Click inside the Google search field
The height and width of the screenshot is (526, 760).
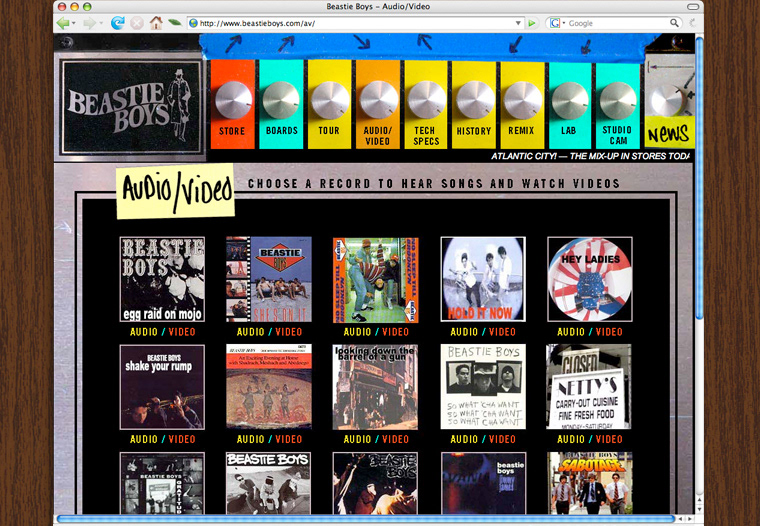[618, 23]
